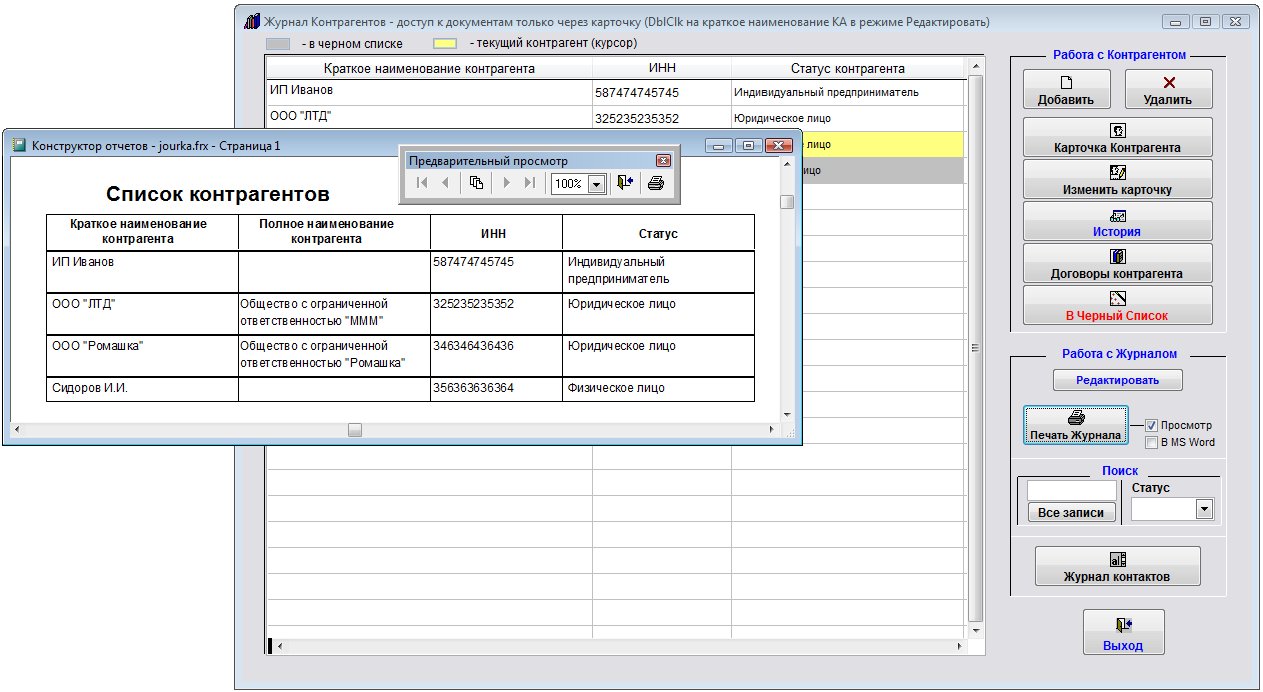Click Изменить карточку to edit the card

tap(1117, 180)
